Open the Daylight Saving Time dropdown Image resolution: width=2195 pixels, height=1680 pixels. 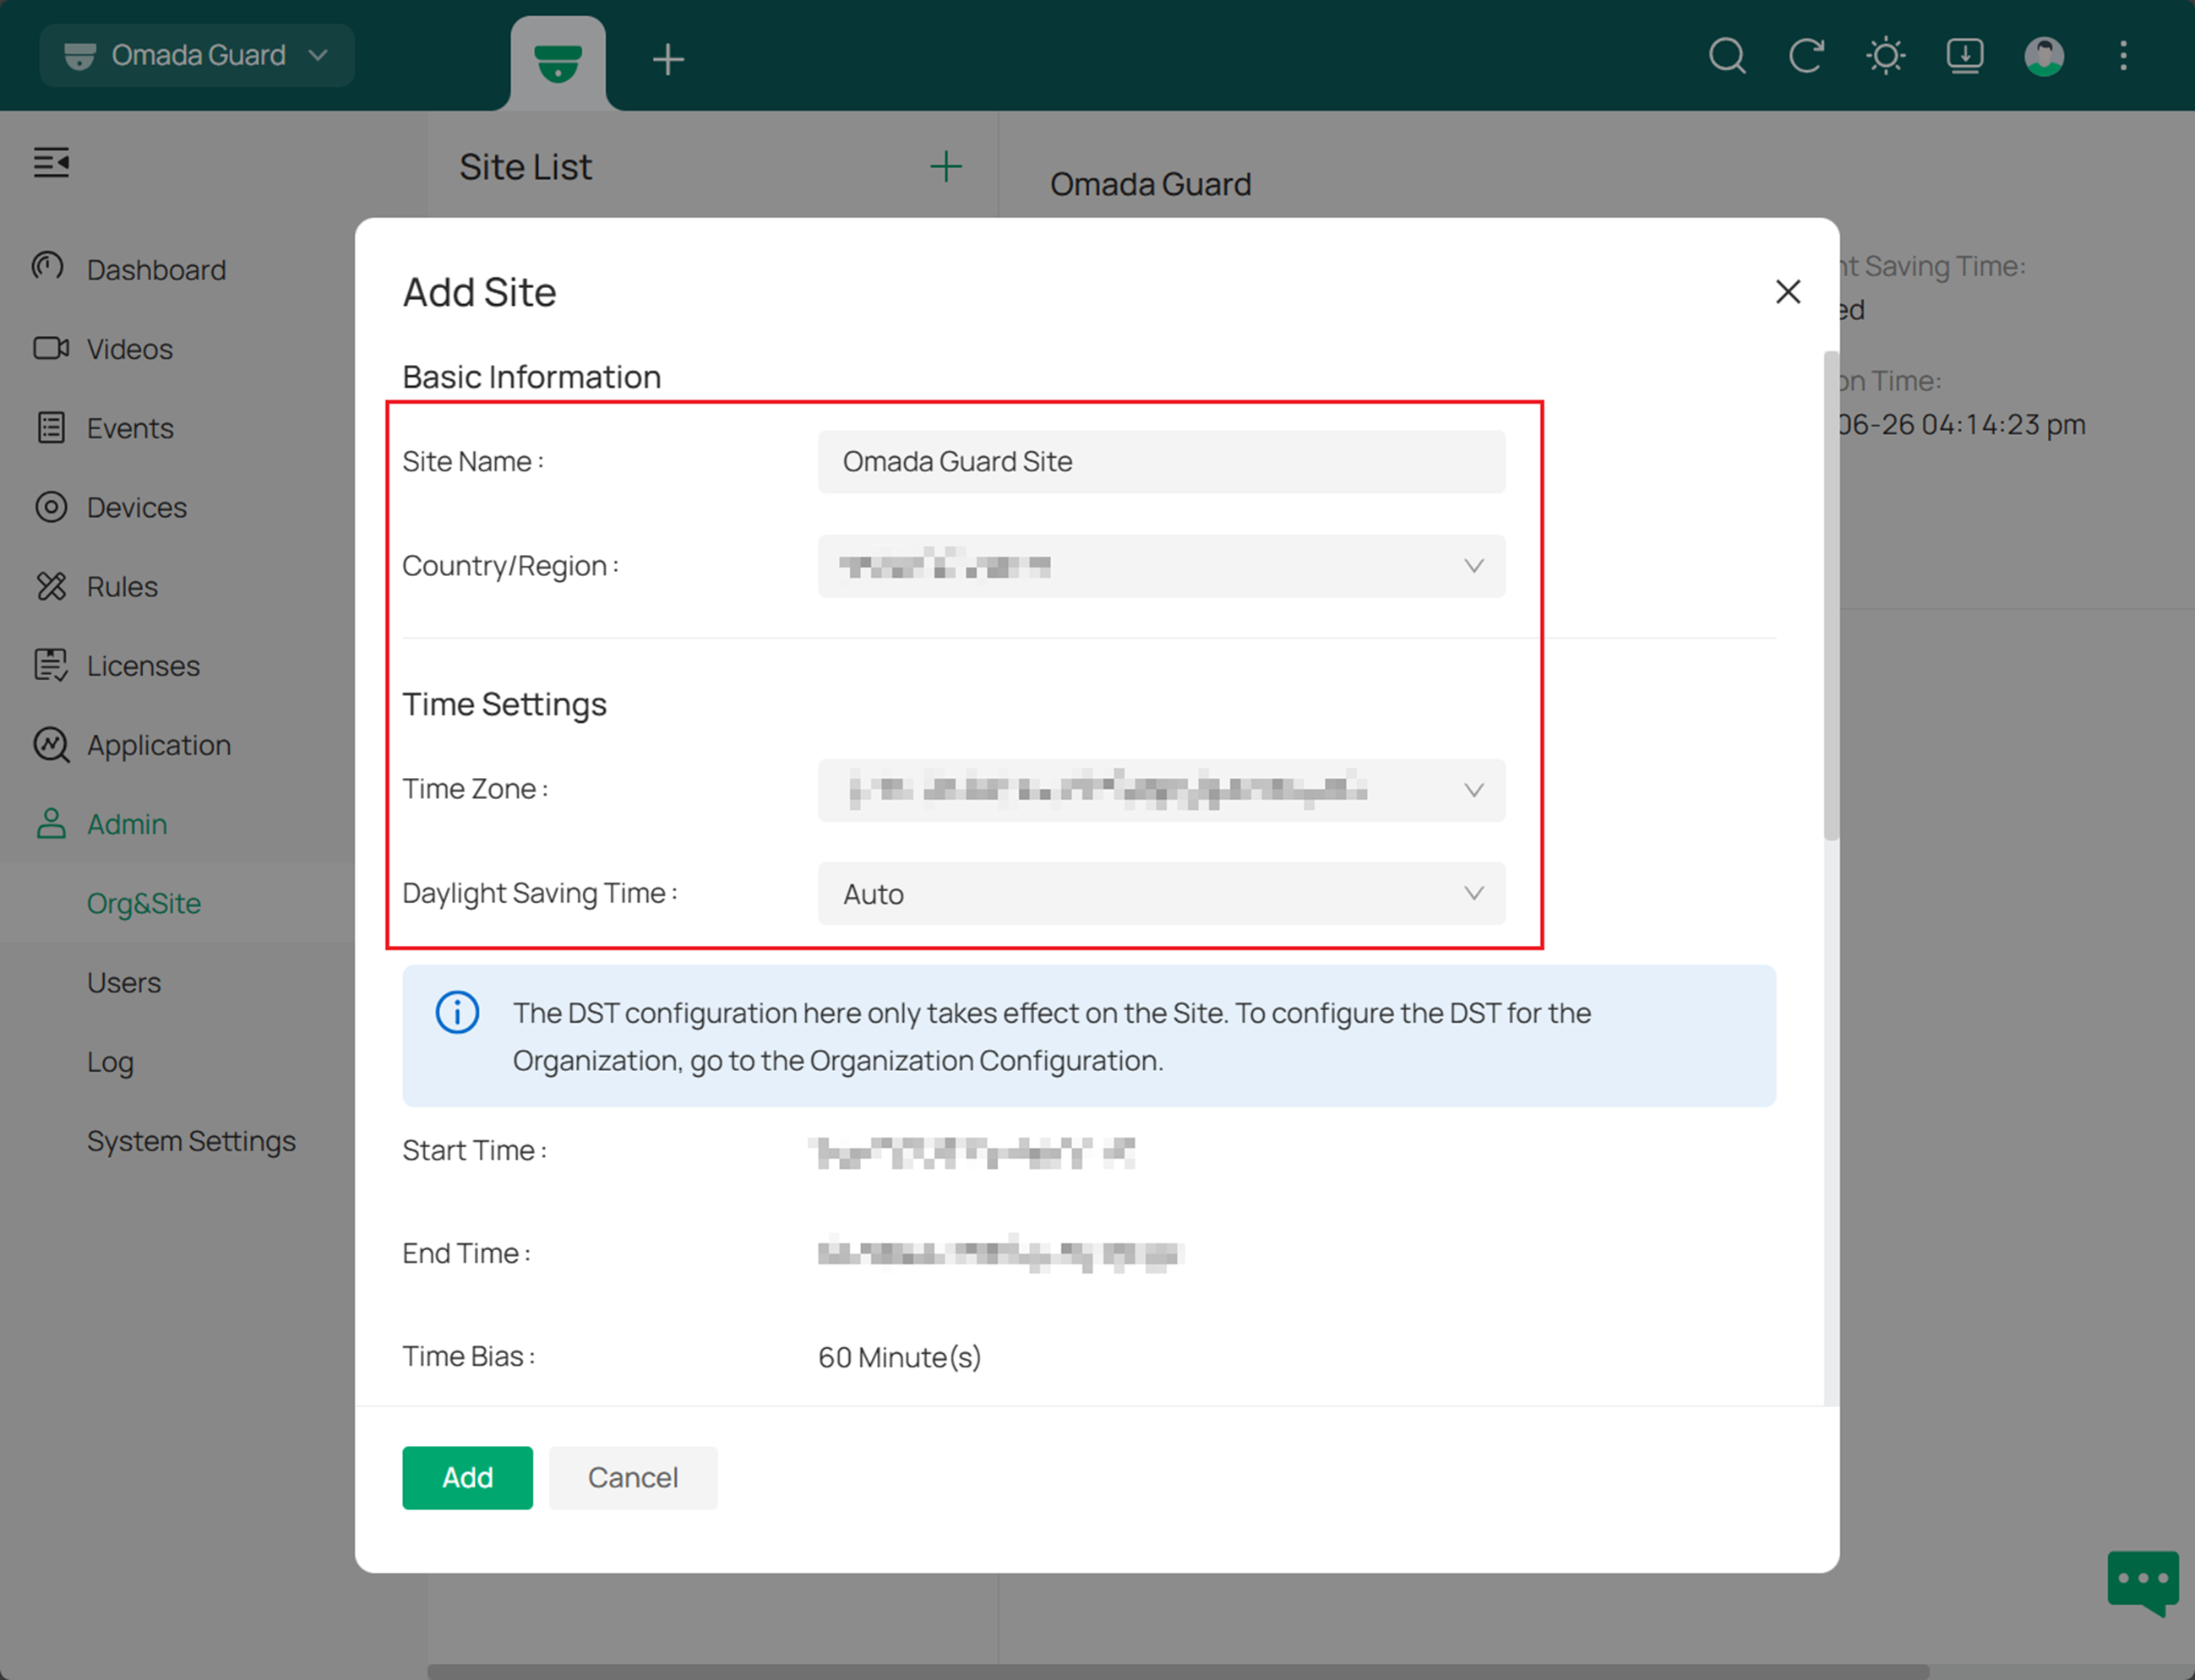coord(1161,893)
